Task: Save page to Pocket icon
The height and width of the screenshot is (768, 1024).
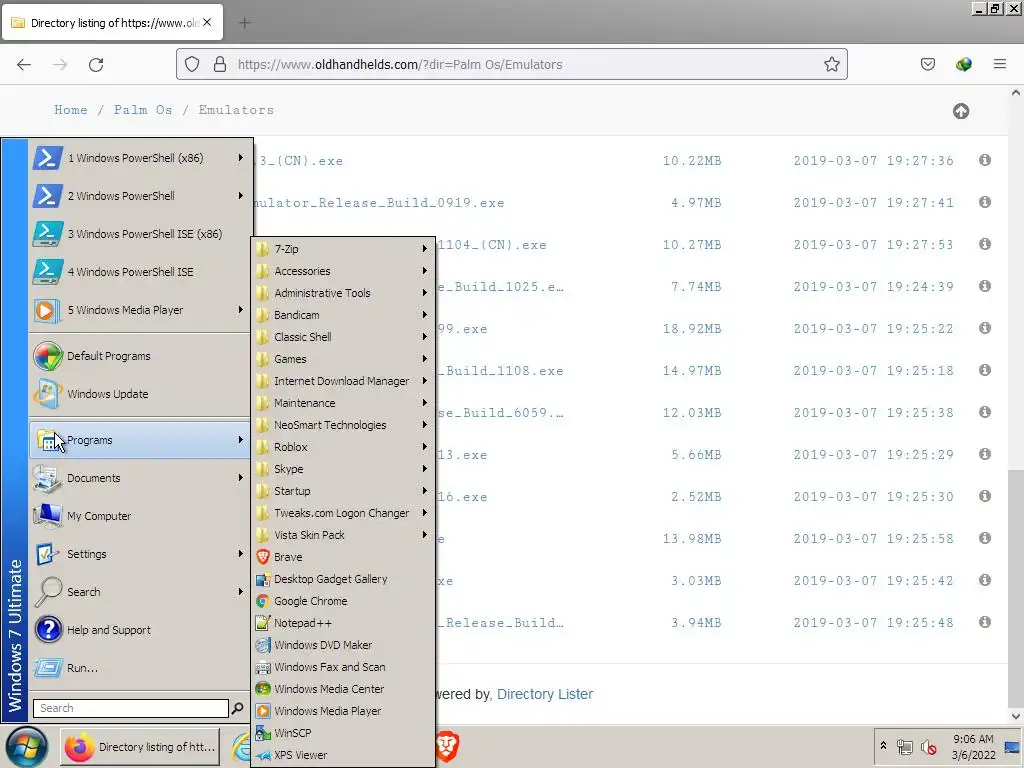Action: tap(928, 64)
